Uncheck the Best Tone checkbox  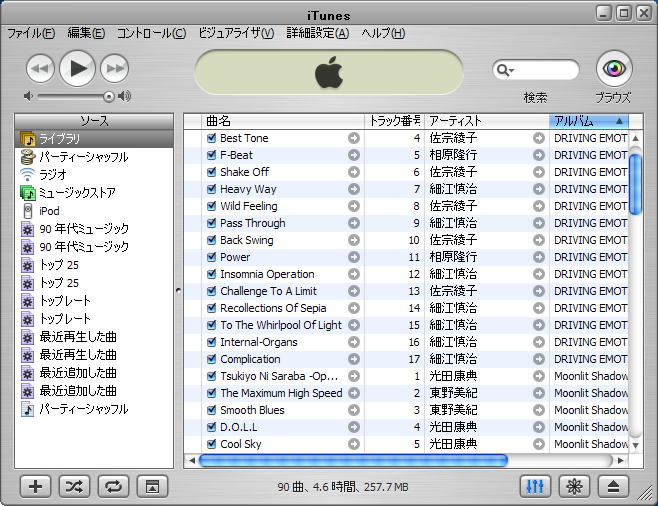[x=212, y=138]
